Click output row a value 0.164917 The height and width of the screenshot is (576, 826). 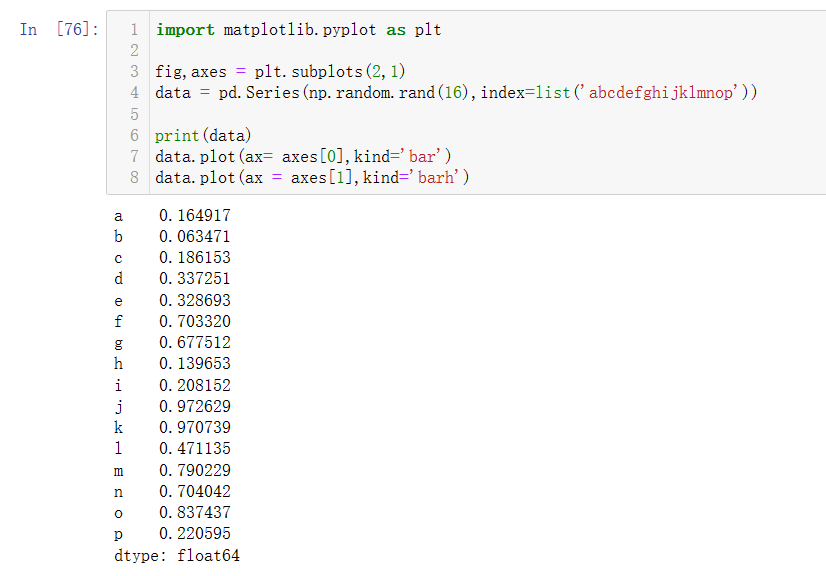click(x=195, y=216)
